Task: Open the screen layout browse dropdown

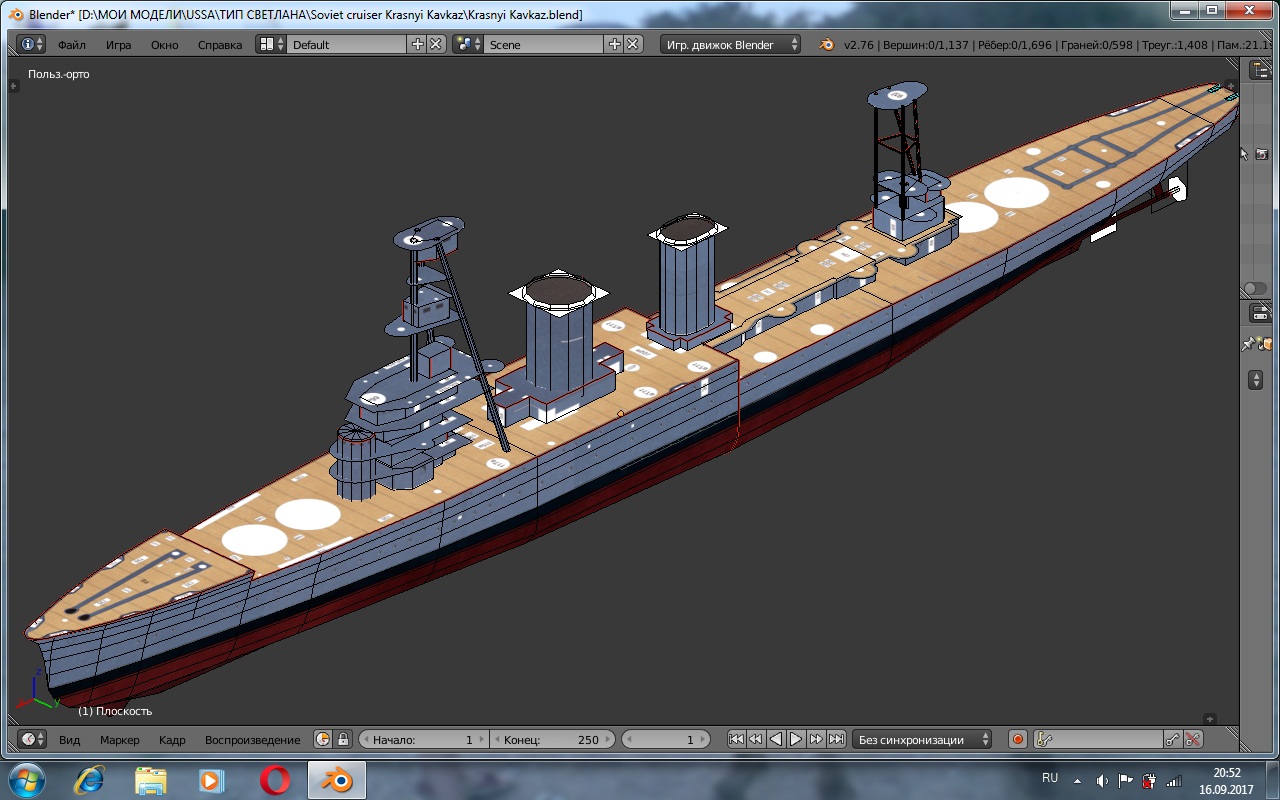Action: (271, 44)
